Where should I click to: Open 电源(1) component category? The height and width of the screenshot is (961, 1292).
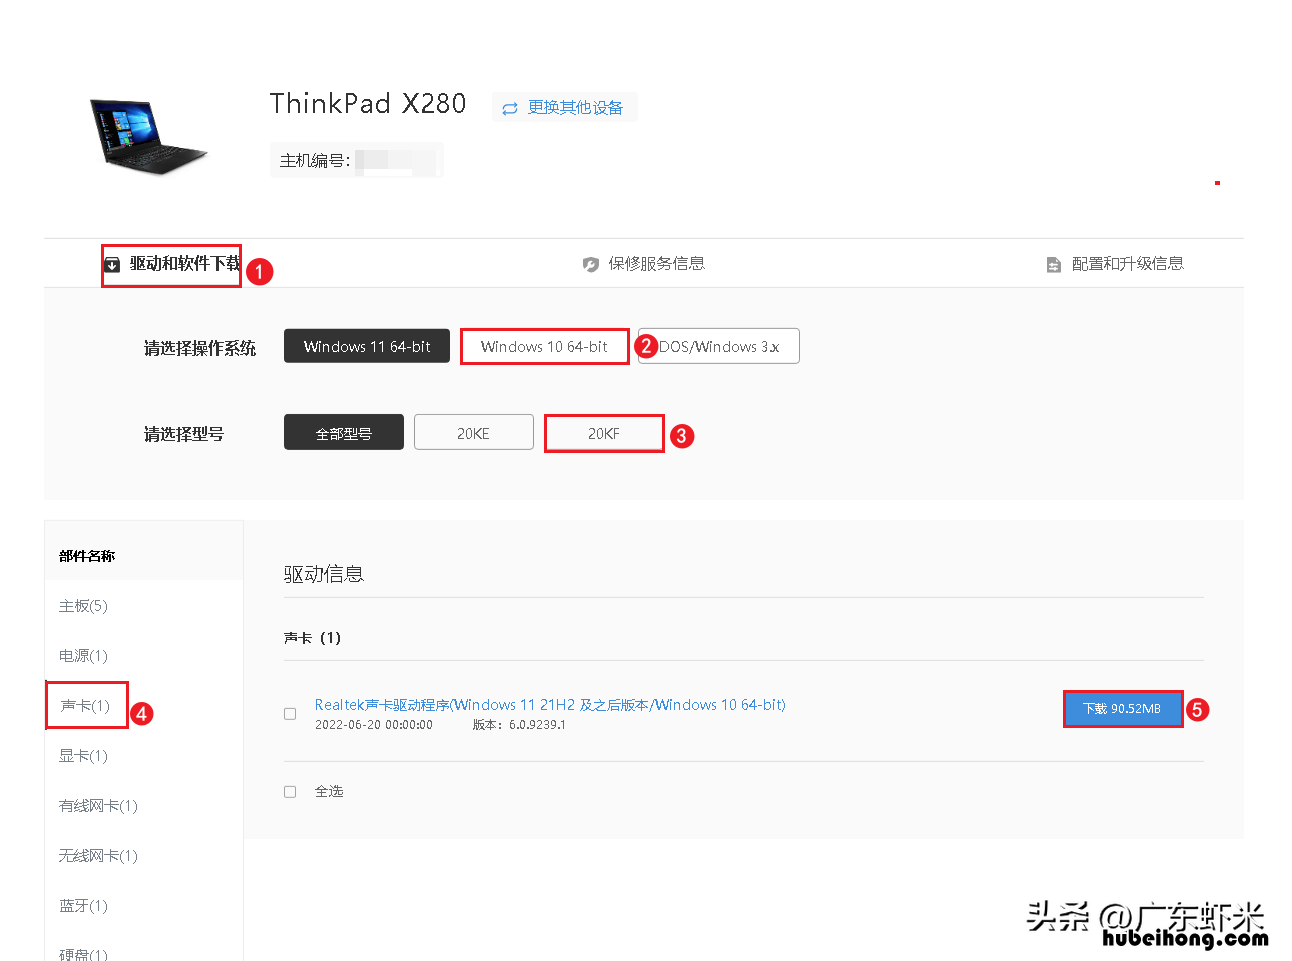tap(83, 656)
